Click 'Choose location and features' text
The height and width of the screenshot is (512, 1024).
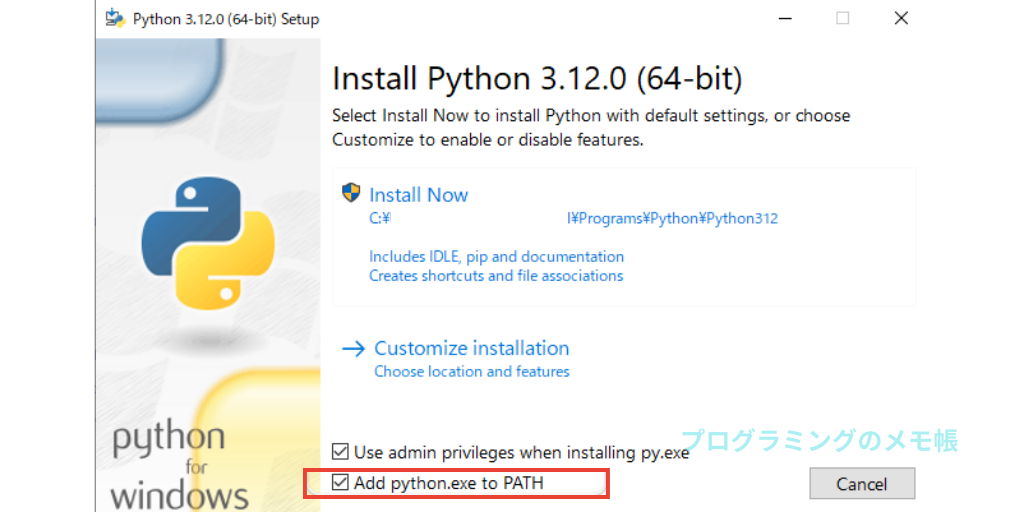472,372
